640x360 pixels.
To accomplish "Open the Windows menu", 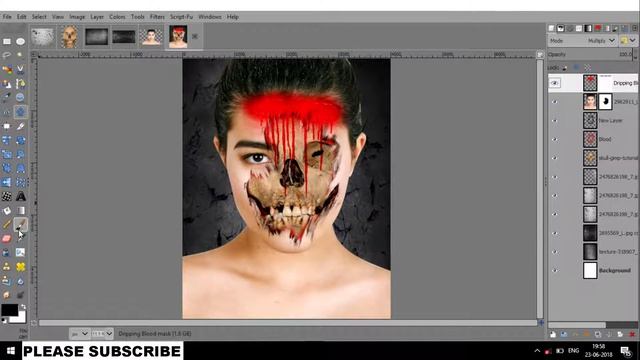I will (x=210, y=17).
